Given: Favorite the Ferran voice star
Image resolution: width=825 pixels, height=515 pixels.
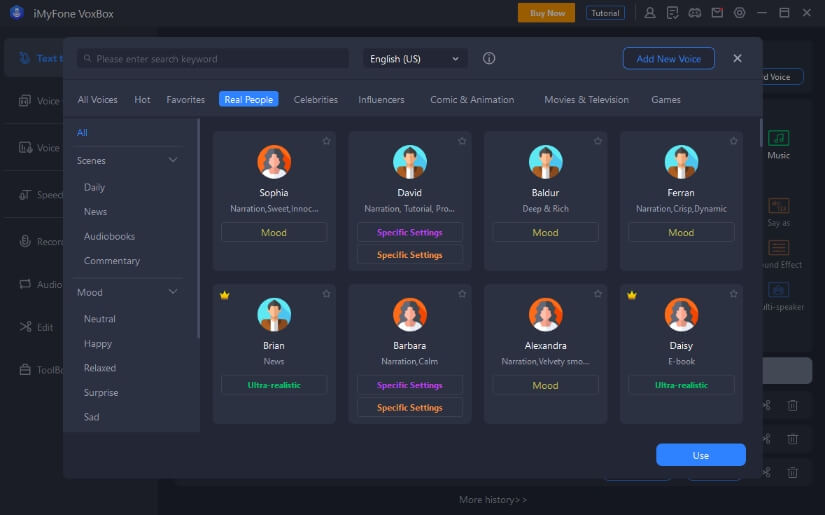Looking at the screenshot, I should tap(733, 141).
